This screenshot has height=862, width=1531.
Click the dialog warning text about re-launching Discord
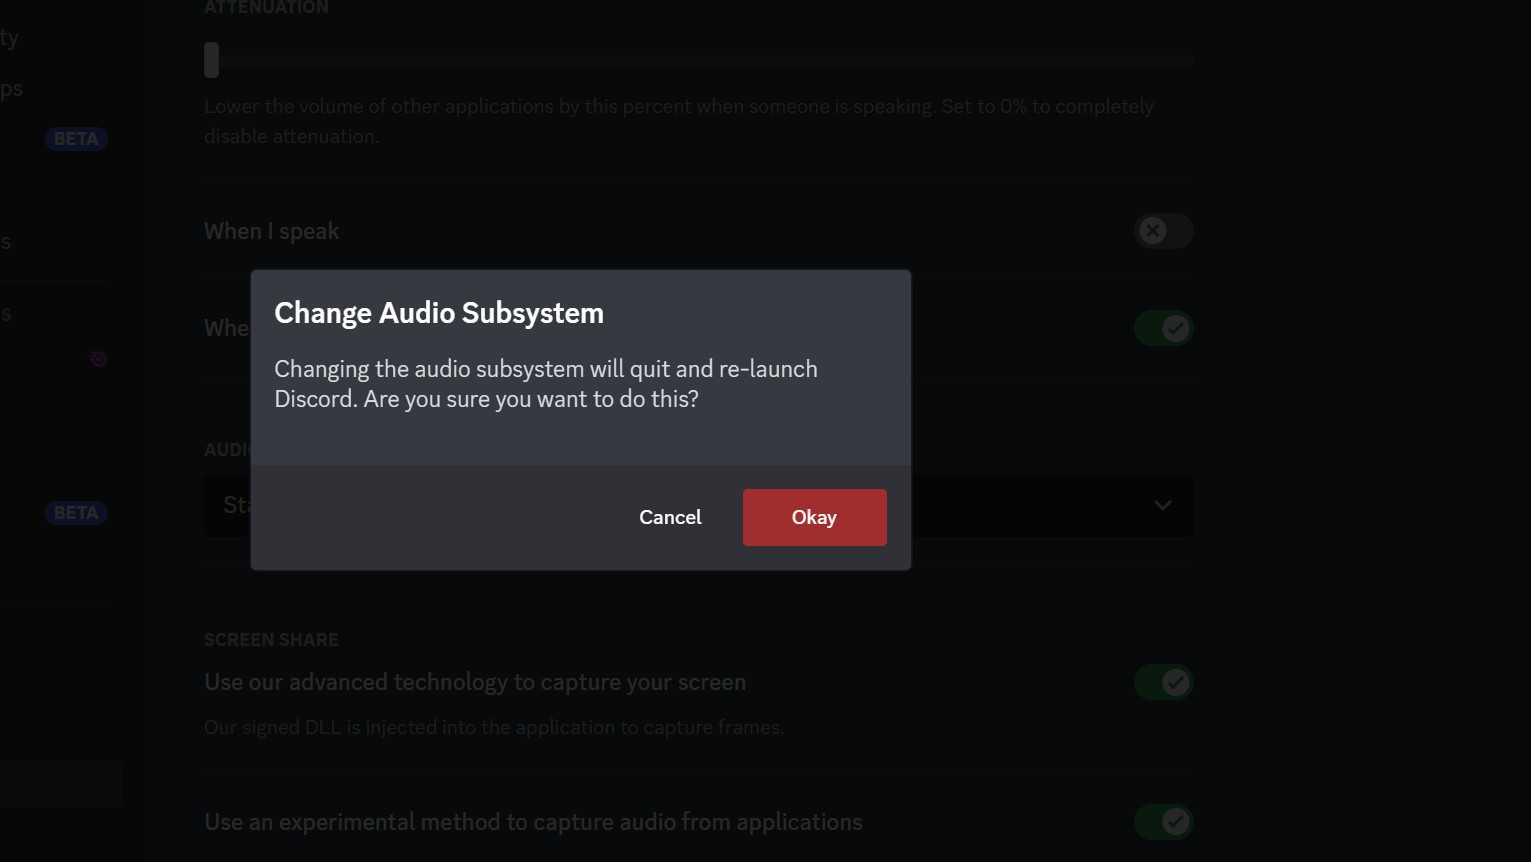click(546, 384)
